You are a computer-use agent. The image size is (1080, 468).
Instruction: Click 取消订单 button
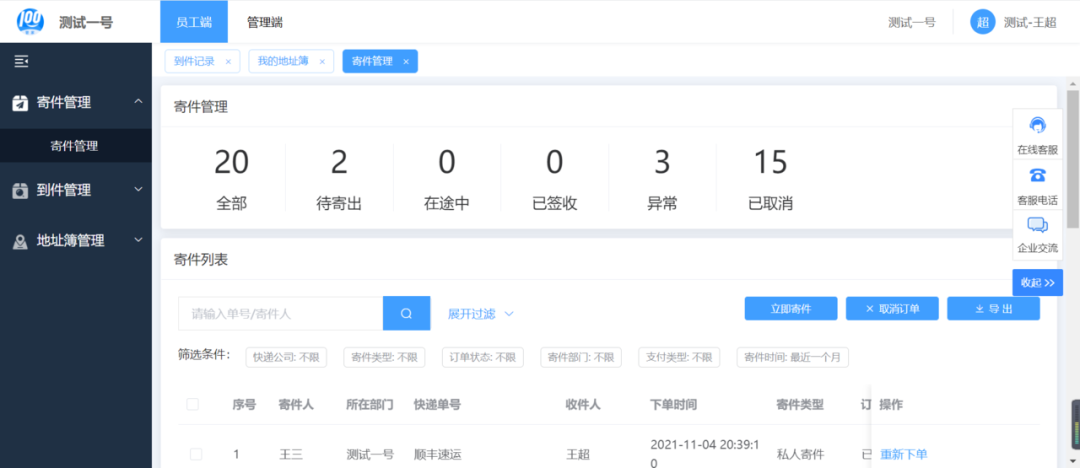point(892,309)
